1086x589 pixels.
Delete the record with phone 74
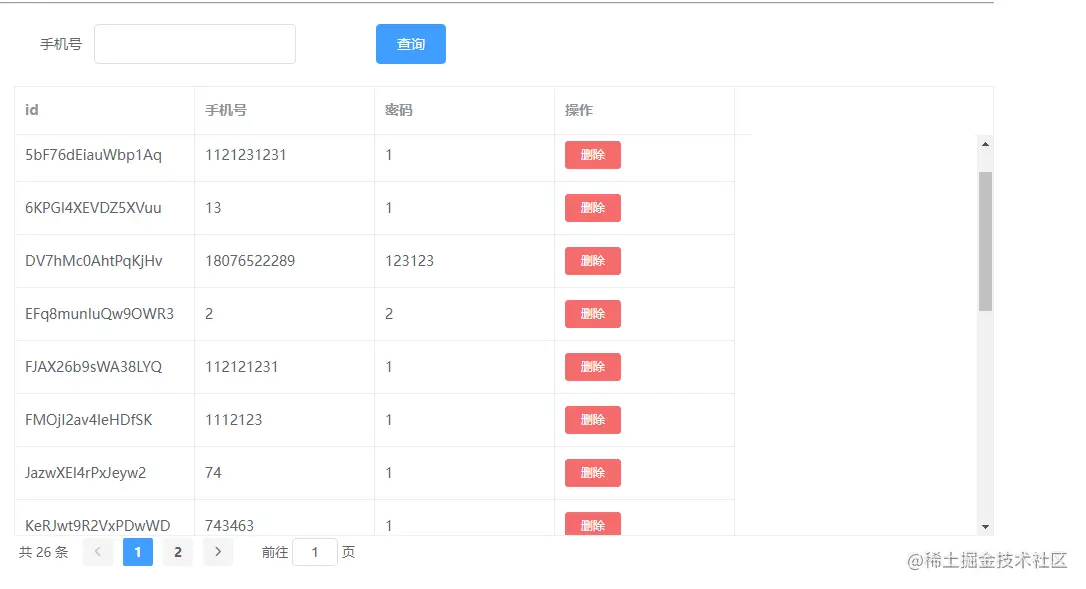click(x=592, y=472)
